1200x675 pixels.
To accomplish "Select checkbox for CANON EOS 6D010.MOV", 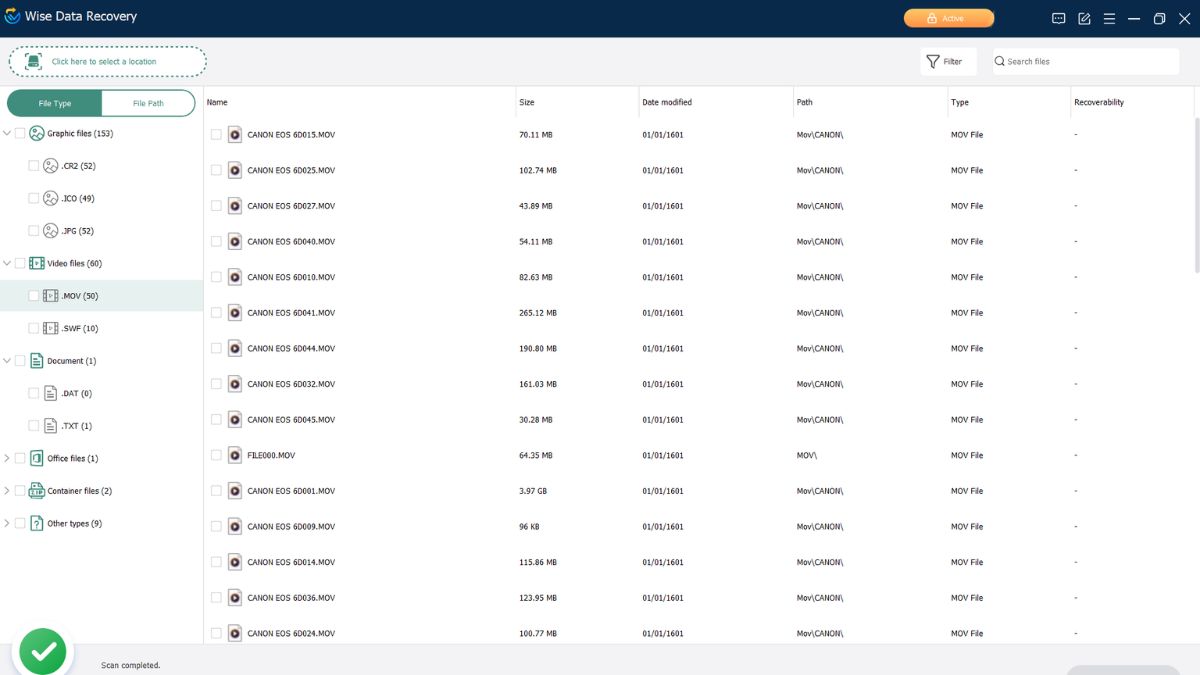I will tap(216, 277).
